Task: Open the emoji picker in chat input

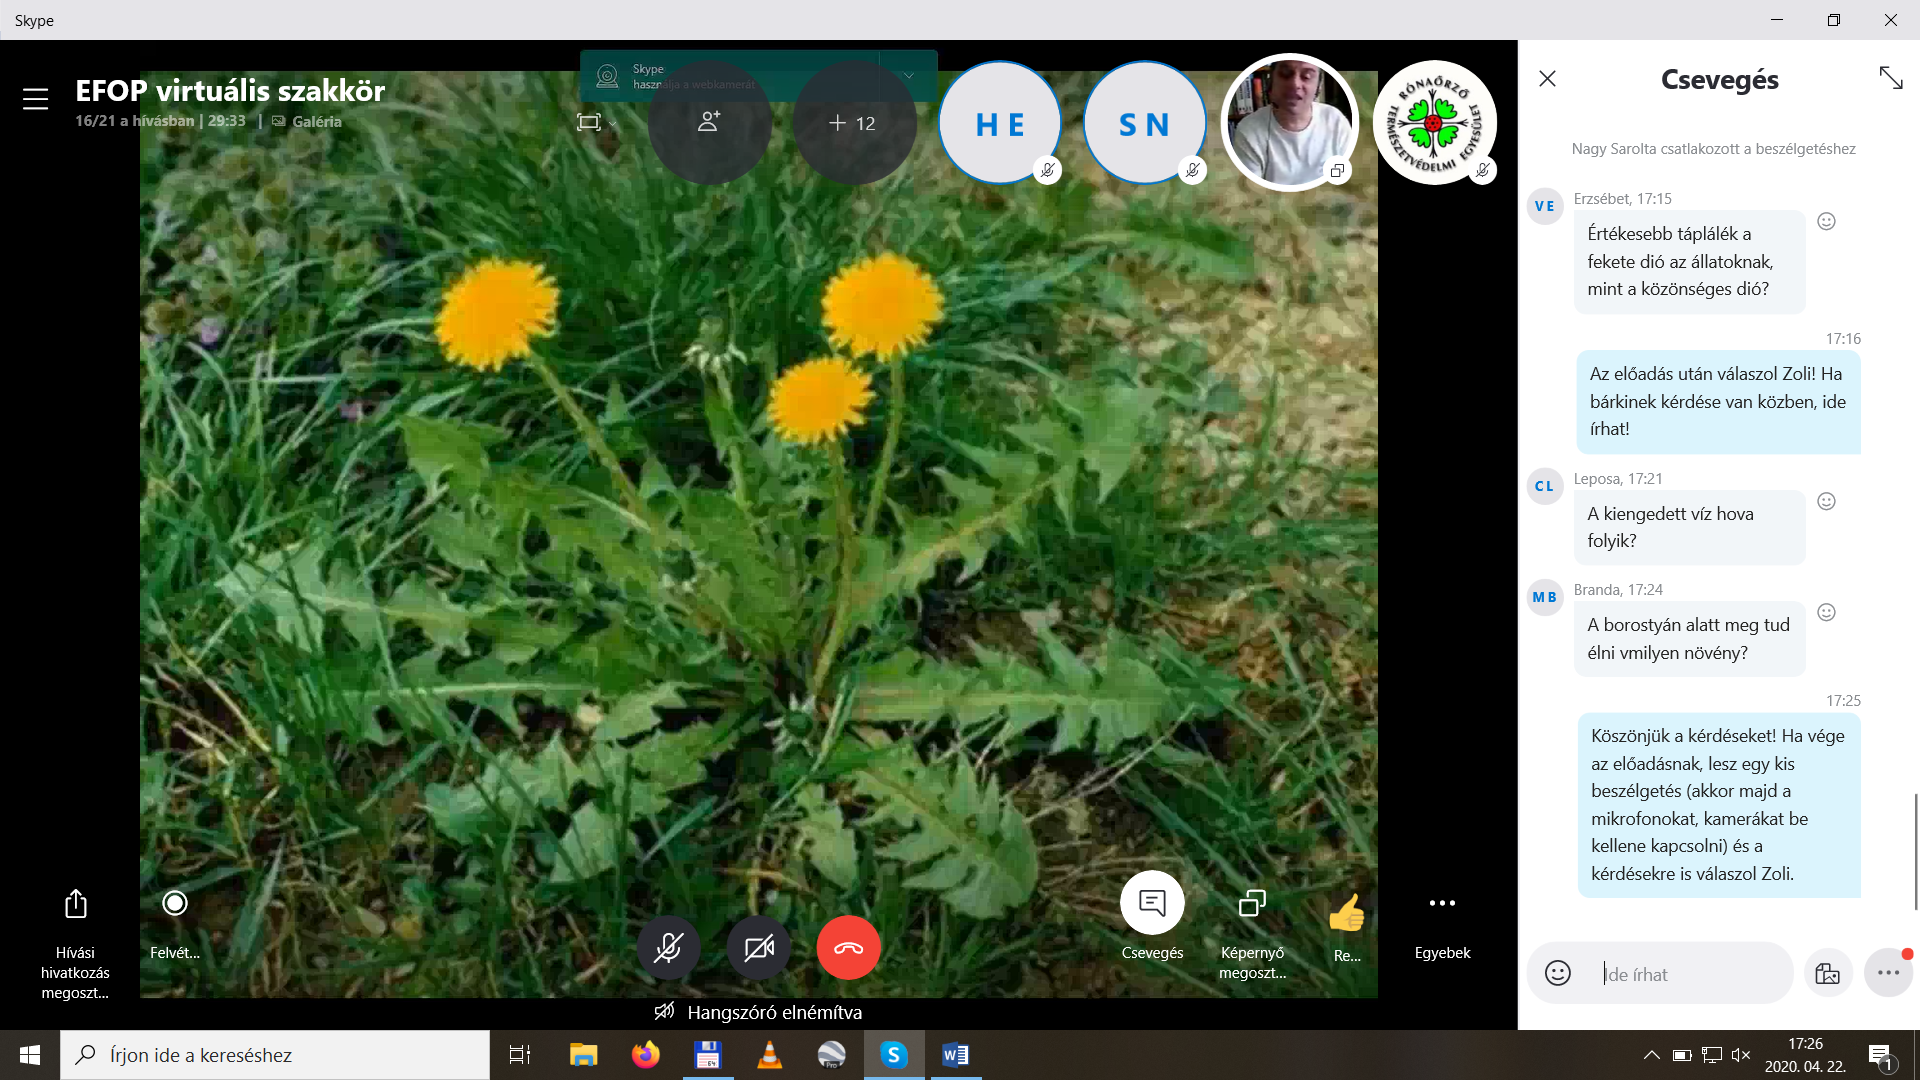Action: (x=1558, y=973)
